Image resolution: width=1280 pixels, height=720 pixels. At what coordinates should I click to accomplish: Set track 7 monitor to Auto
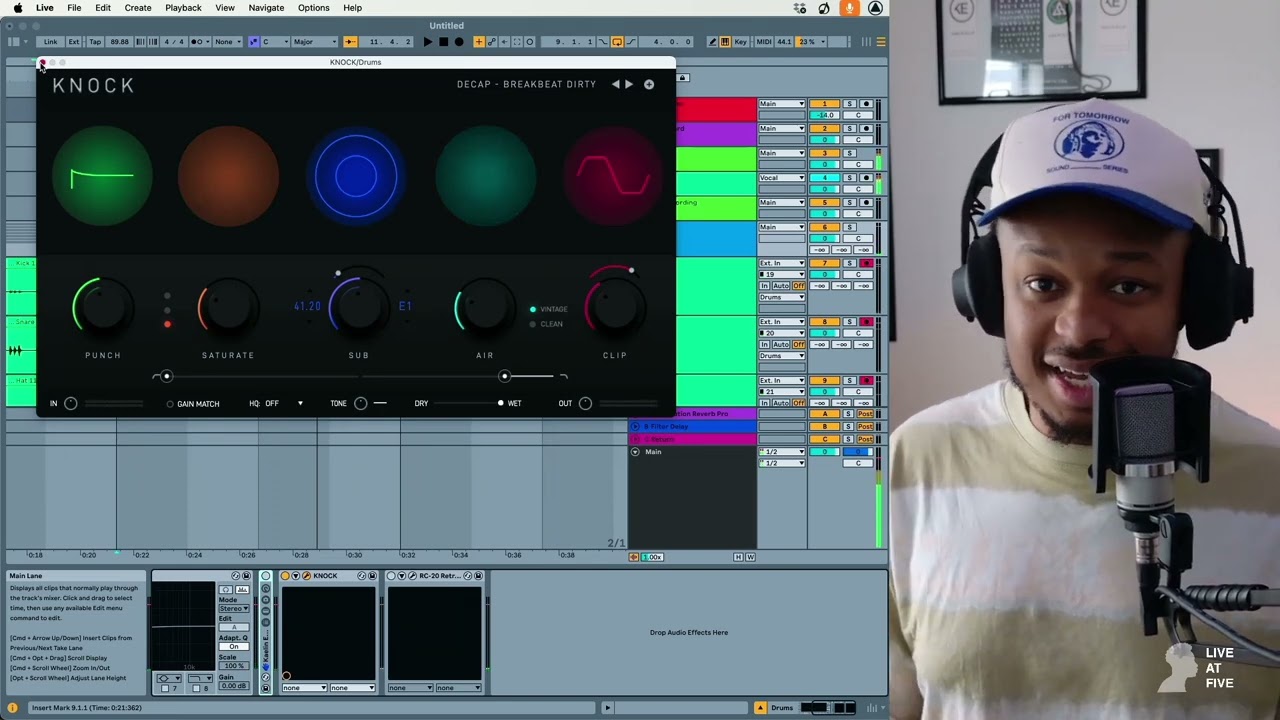(782, 286)
